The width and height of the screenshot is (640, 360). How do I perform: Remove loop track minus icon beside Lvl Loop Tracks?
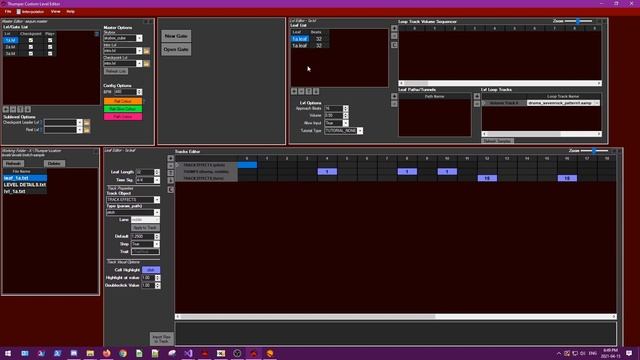click(x=477, y=104)
